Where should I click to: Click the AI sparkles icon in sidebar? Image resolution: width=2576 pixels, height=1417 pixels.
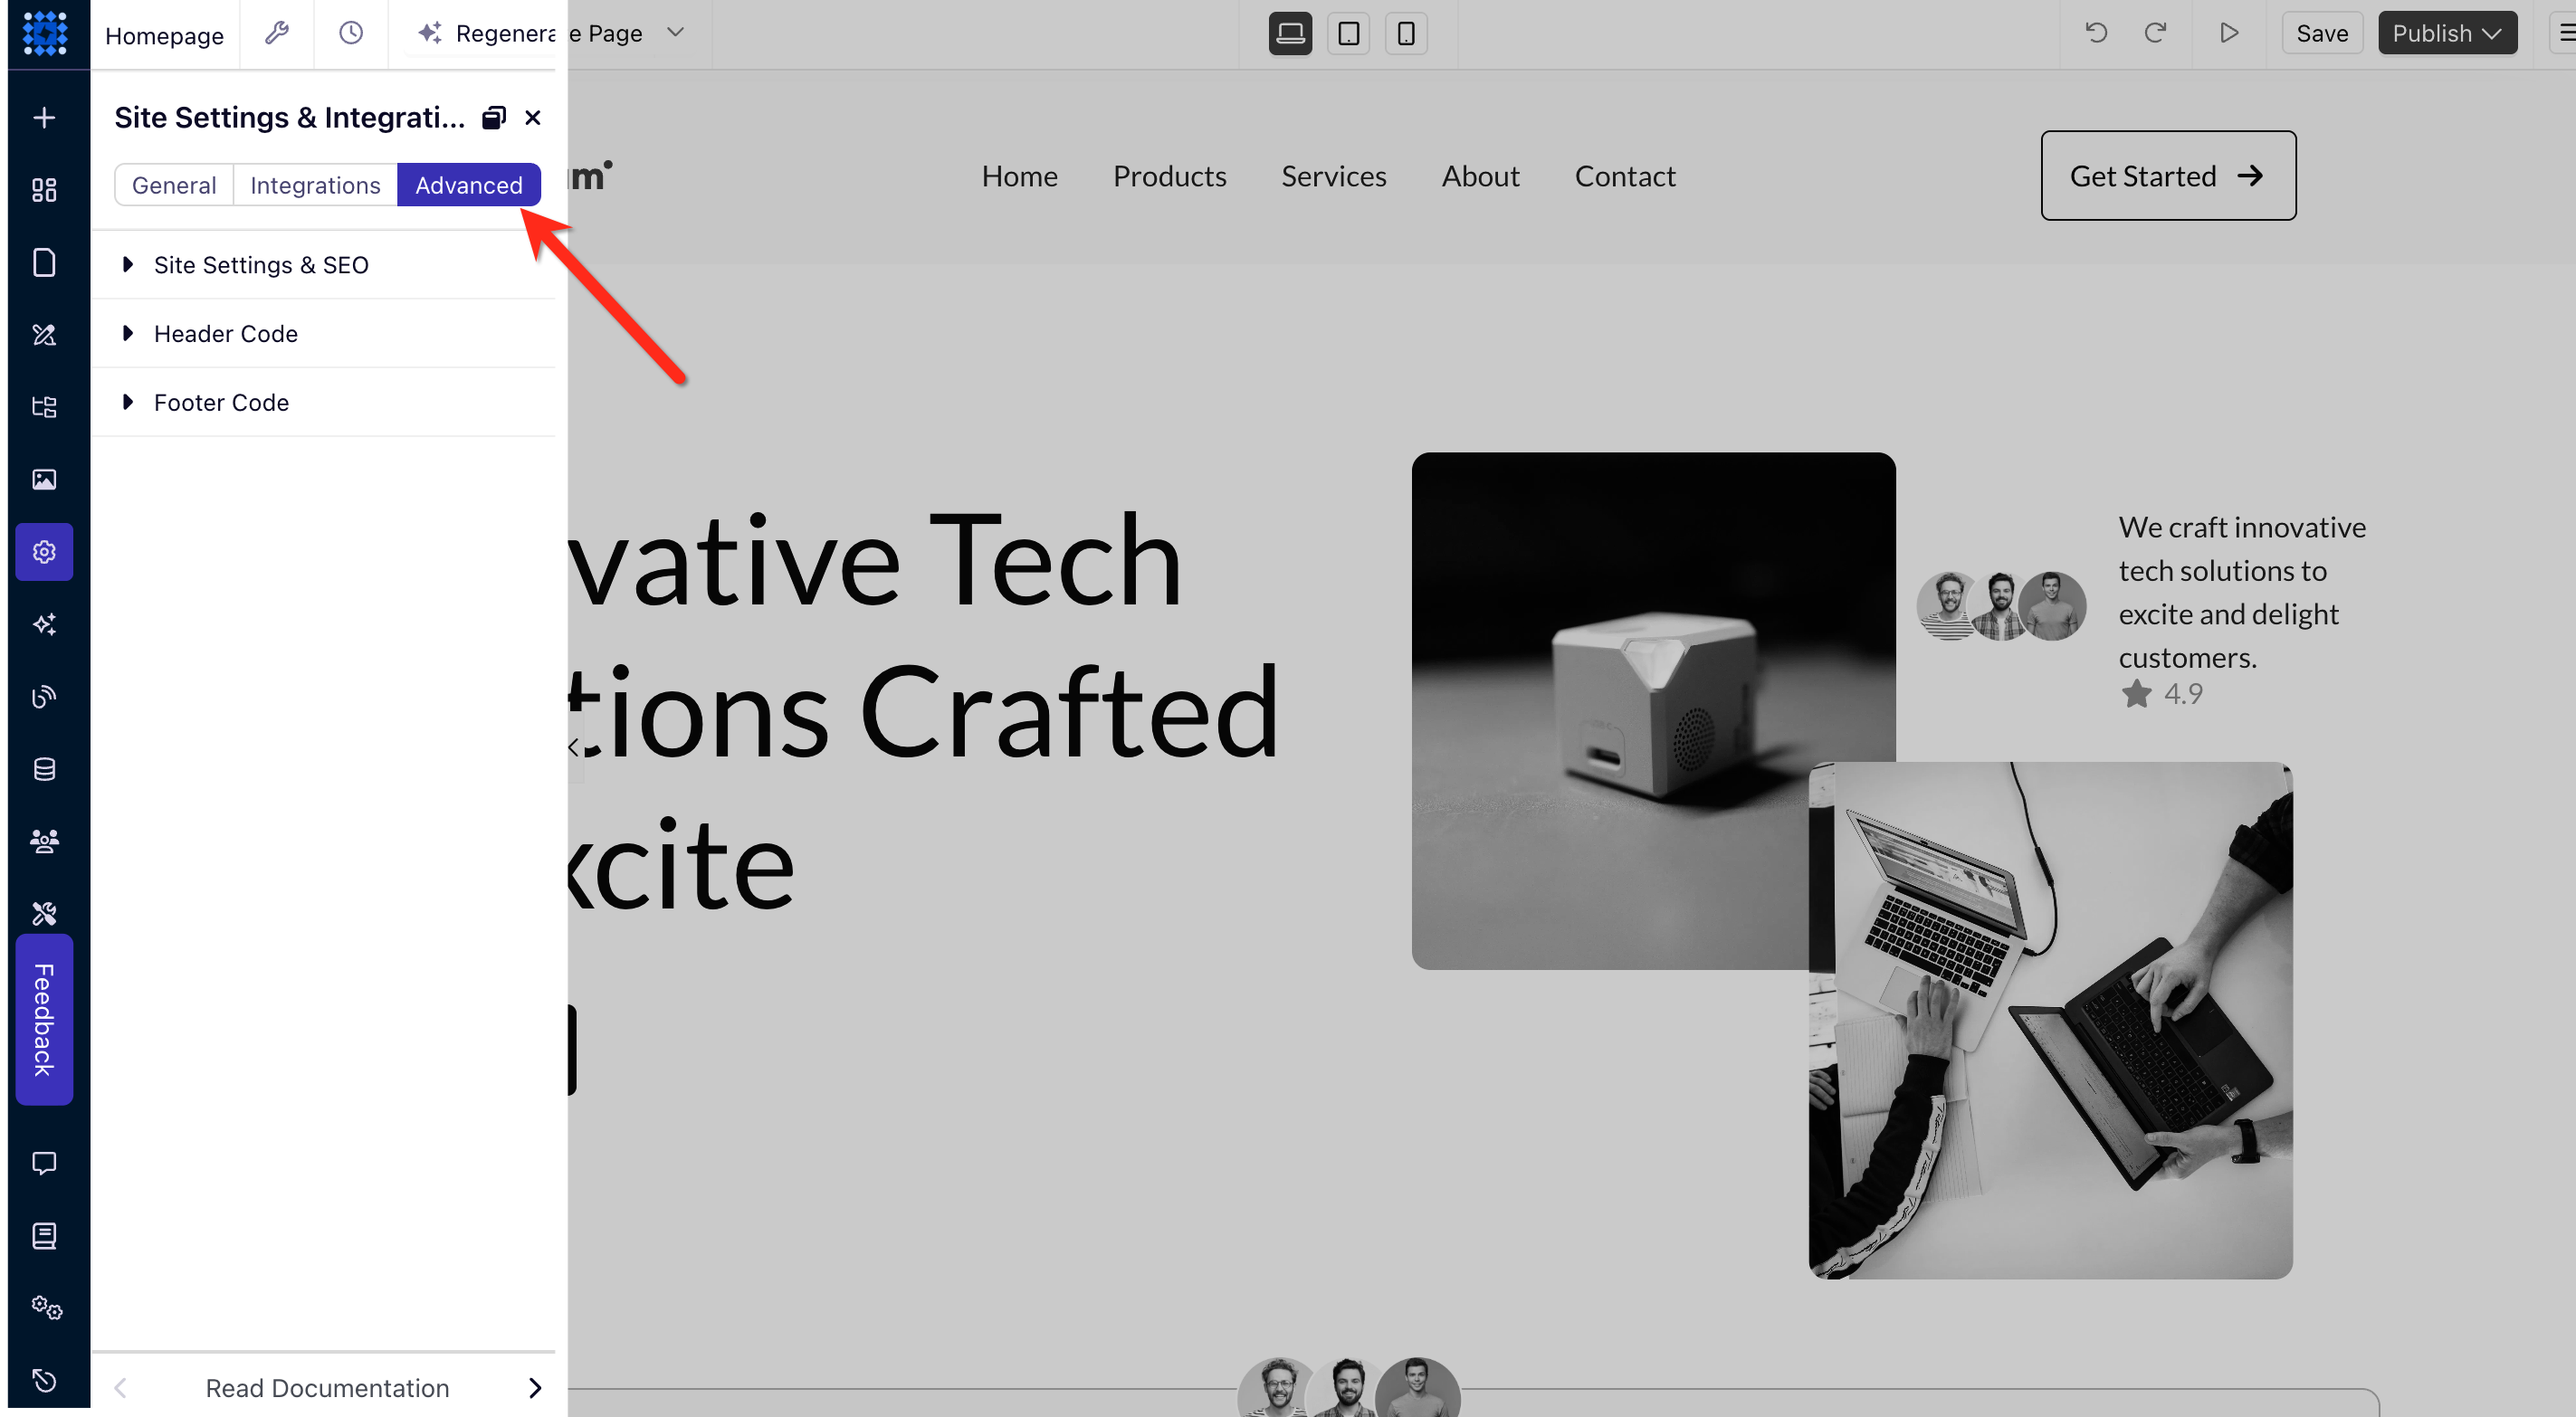(44, 624)
